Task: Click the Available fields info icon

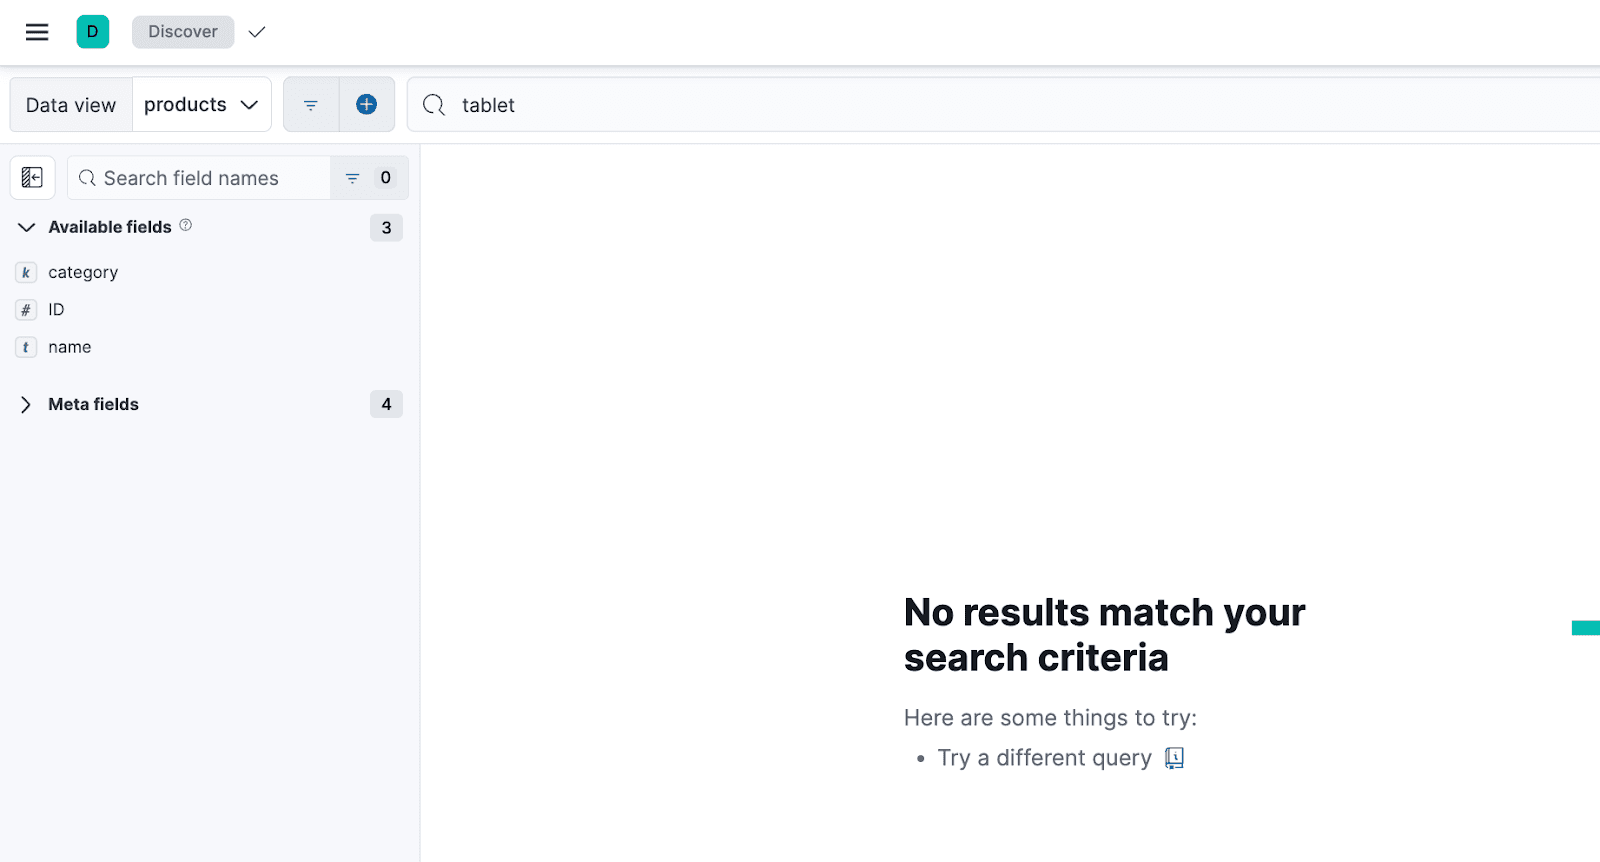Action: (x=186, y=226)
